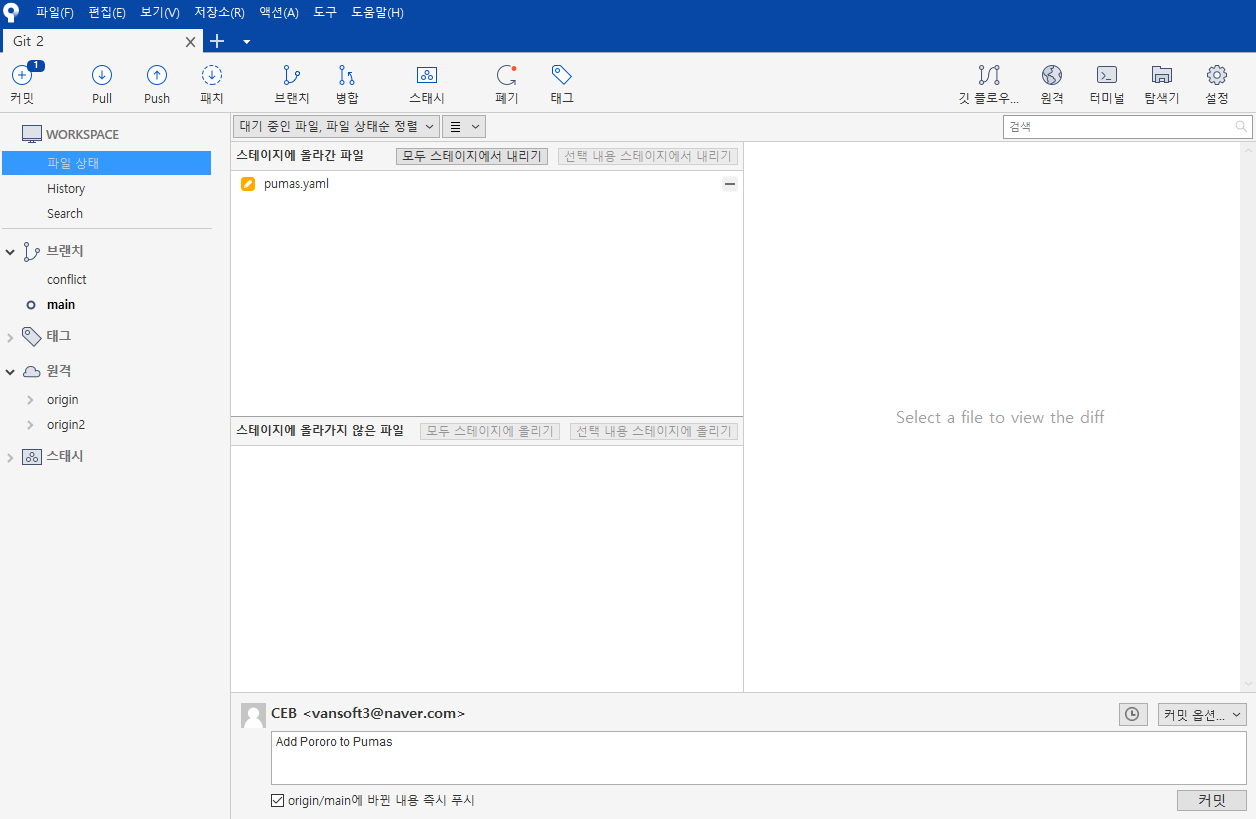Select the pumas.yaml staged file

(x=487, y=184)
